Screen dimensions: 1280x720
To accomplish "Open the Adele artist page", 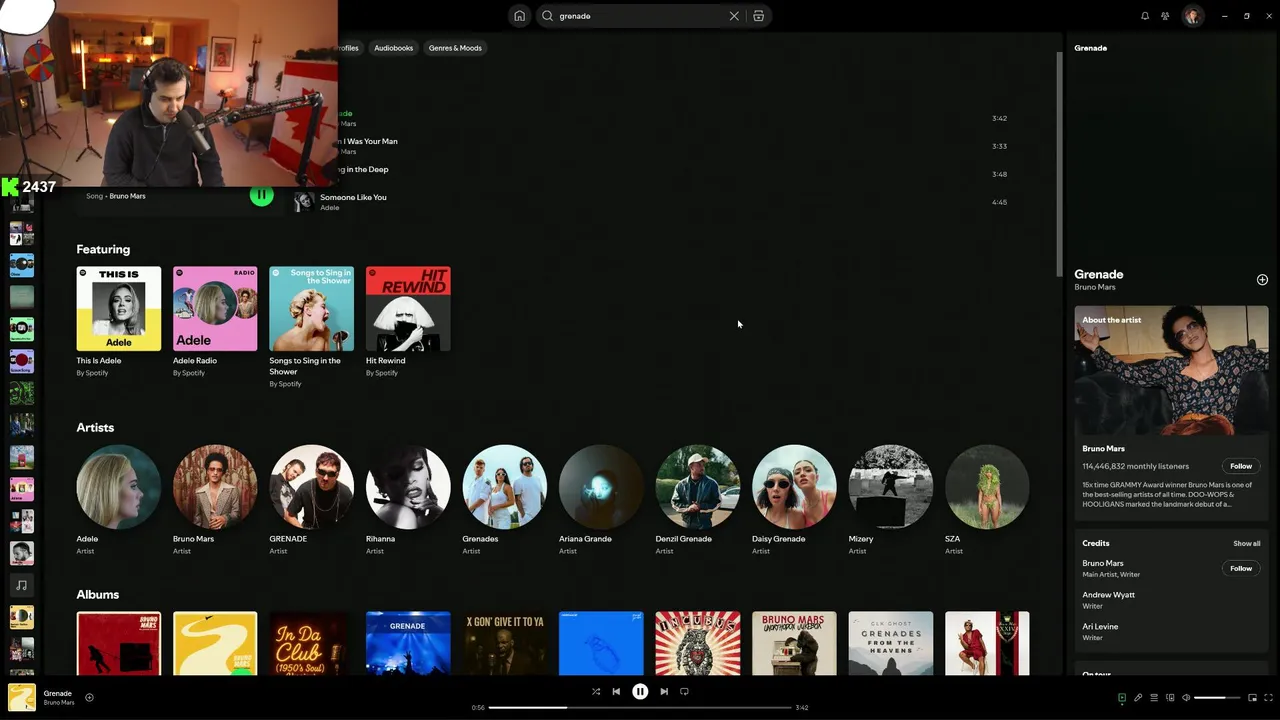I will pyautogui.click(x=119, y=487).
